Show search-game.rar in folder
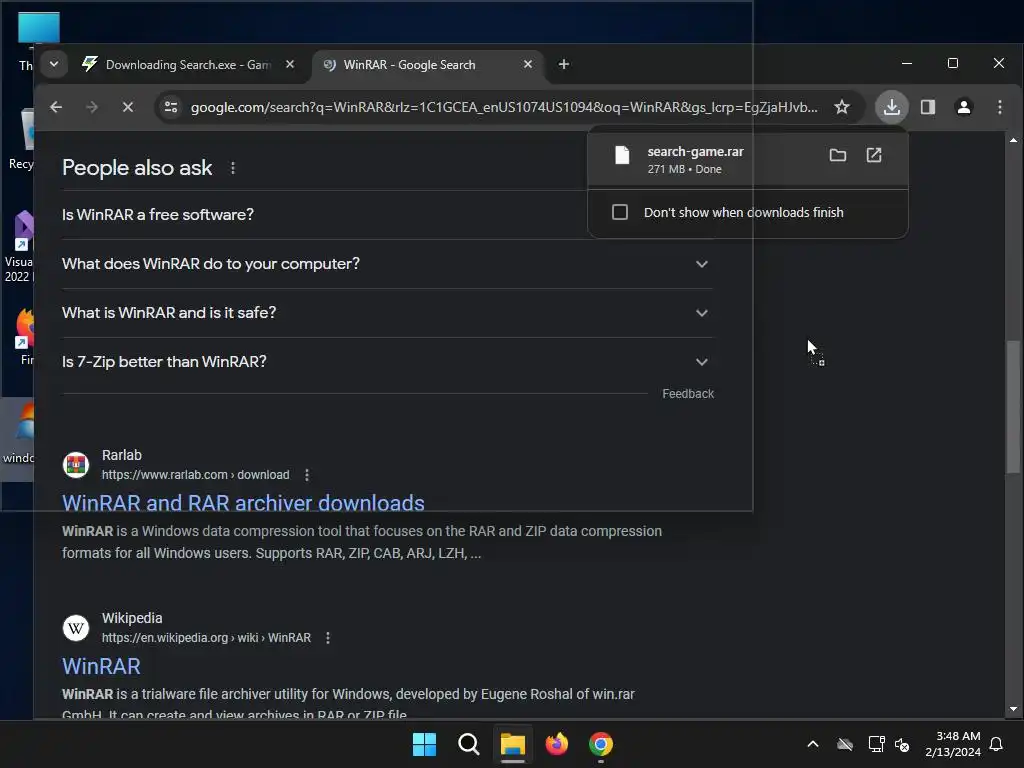Viewport: 1024px width, 768px height. [x=837, y=155]
